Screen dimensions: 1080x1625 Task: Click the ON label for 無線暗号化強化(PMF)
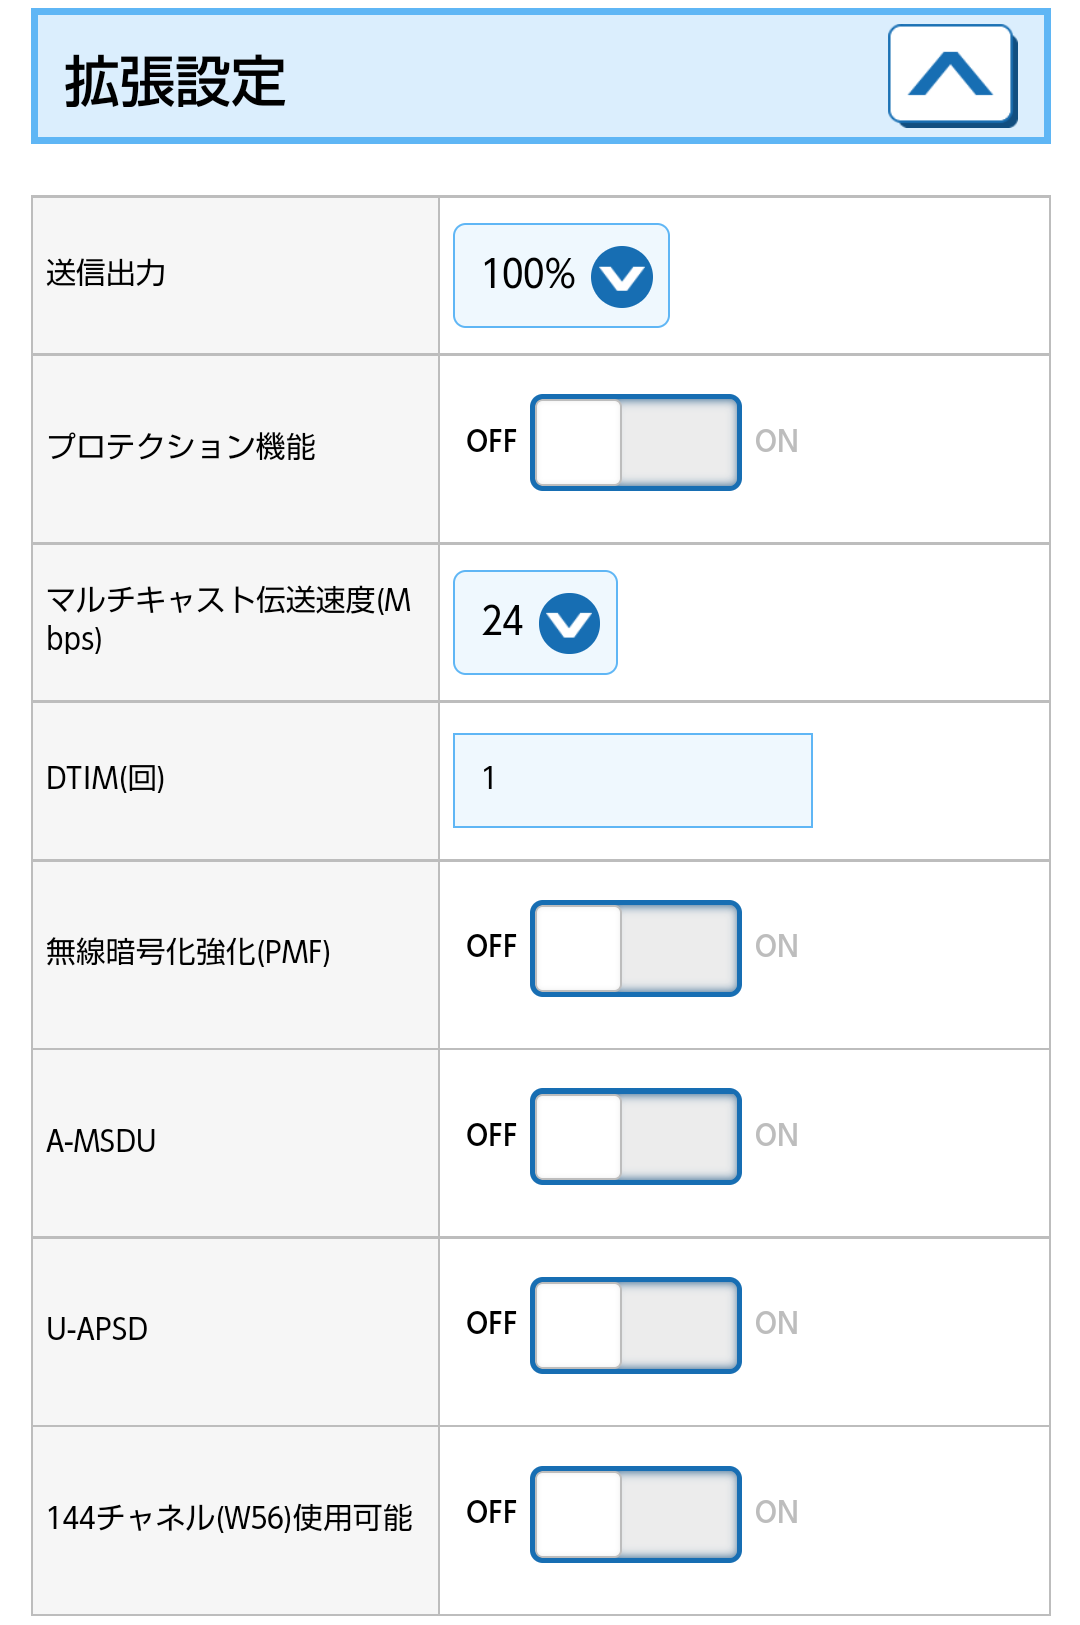(x=776, y=946)
